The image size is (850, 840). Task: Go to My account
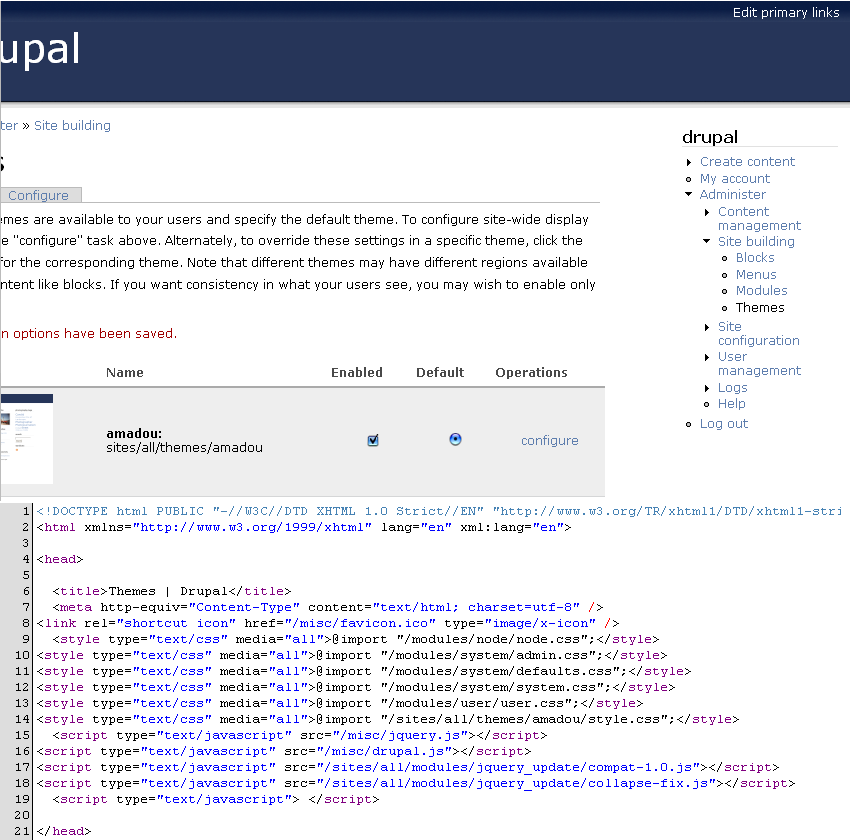click(x=735, y=178)
